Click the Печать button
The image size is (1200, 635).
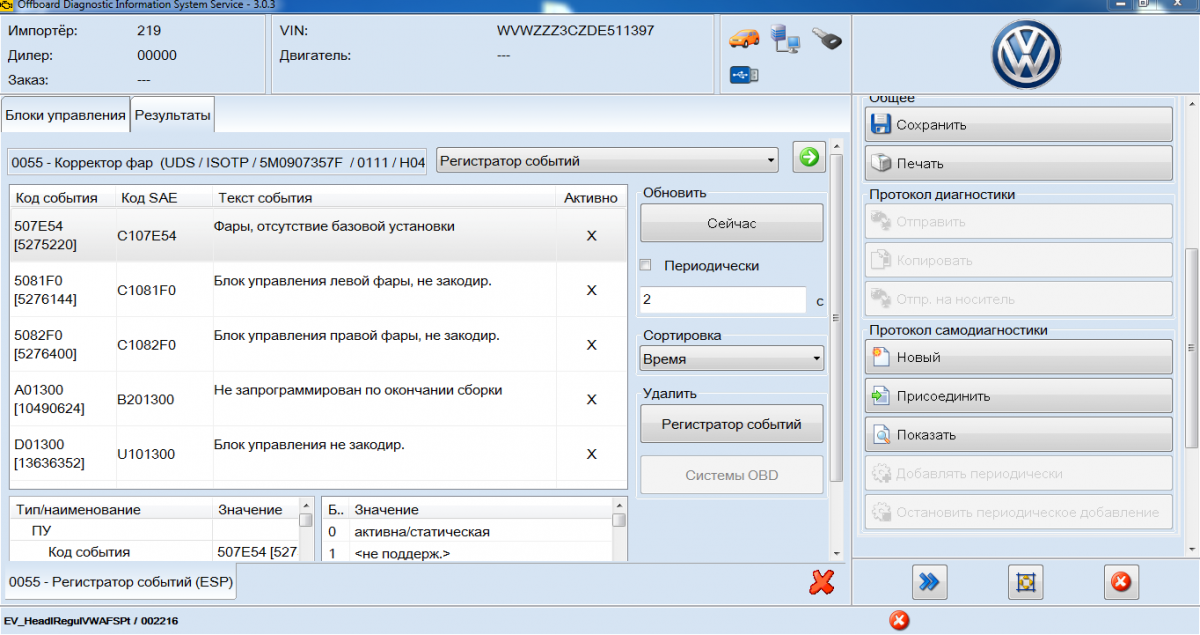click(x=1018, y=163)
